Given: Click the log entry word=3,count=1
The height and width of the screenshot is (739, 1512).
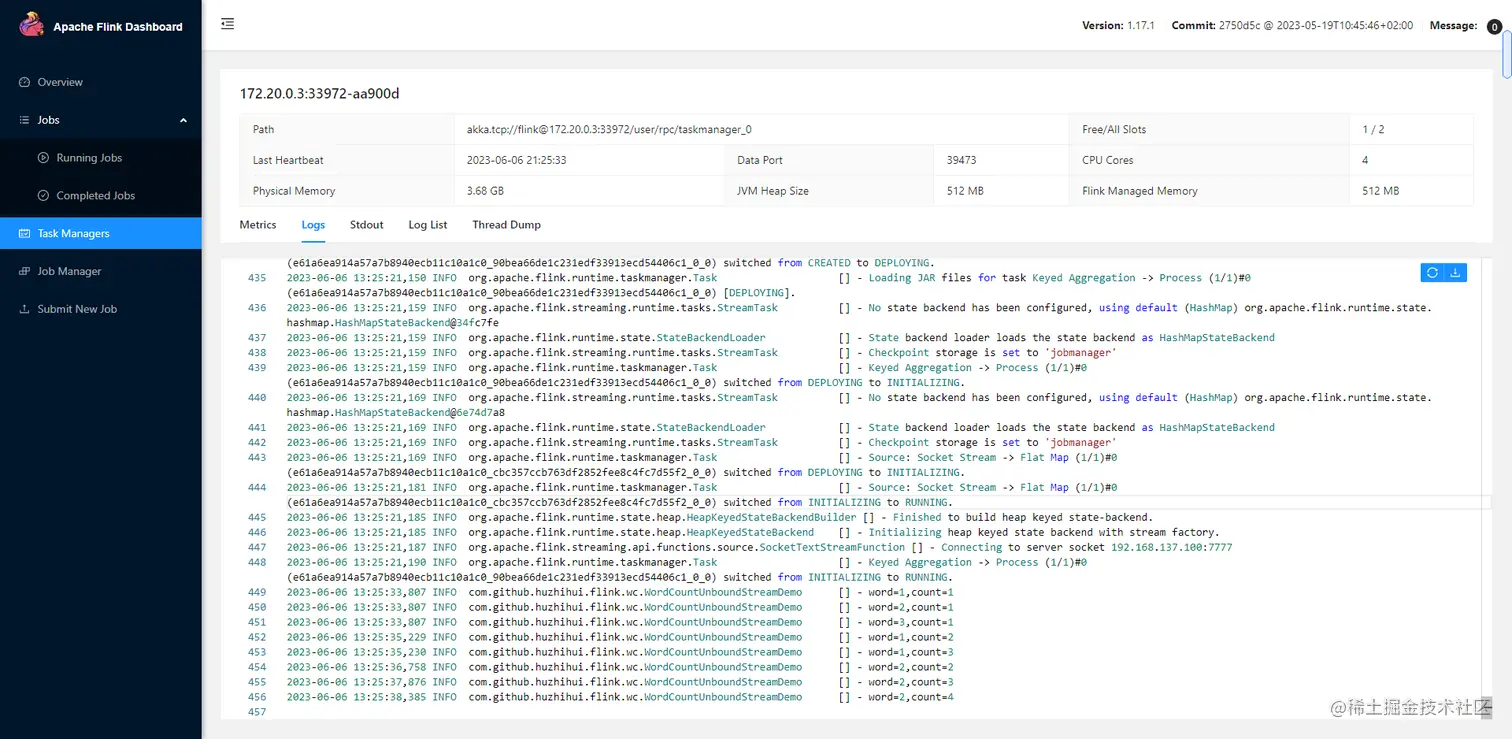Looking at the screenshot, I should click(x=911, y=622).
